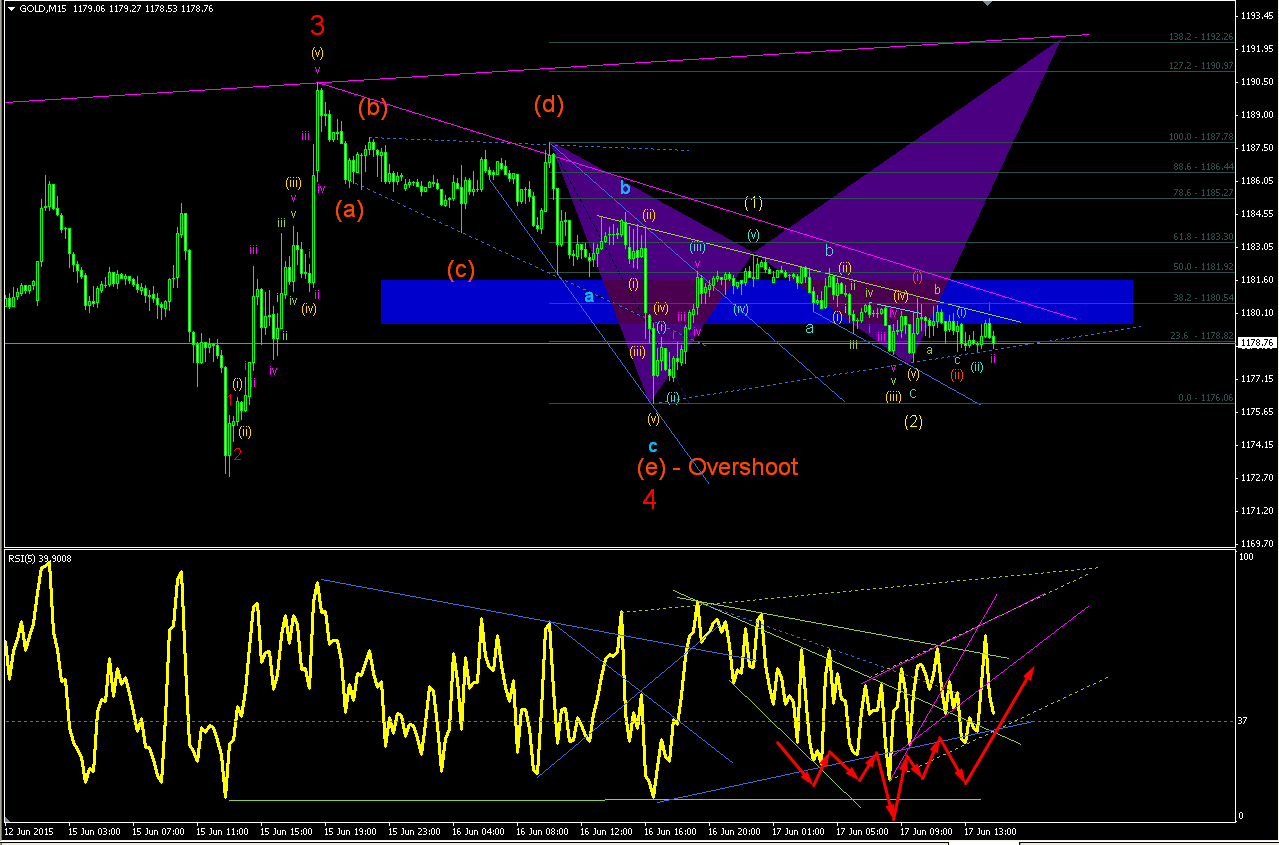Click the orange (c) wave label

tap(460, 269)
